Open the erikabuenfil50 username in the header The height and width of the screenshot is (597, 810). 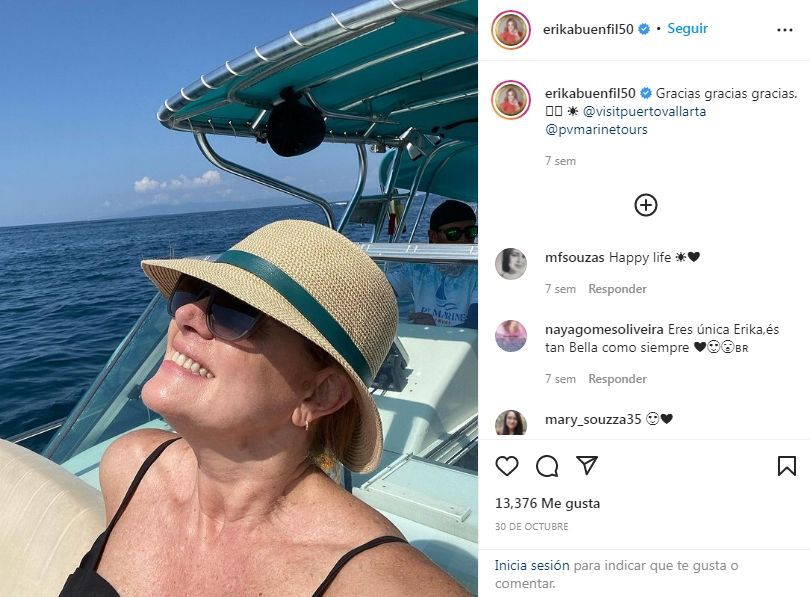(x=589, y=29)
